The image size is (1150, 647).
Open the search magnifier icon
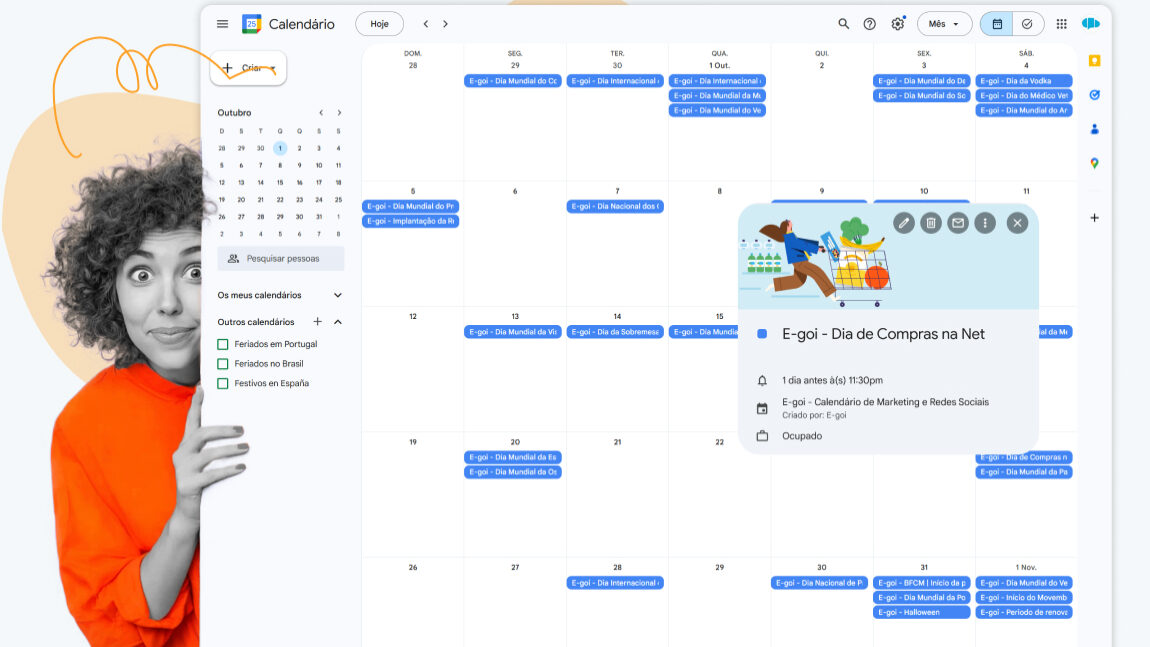click(x=844, y=24)
